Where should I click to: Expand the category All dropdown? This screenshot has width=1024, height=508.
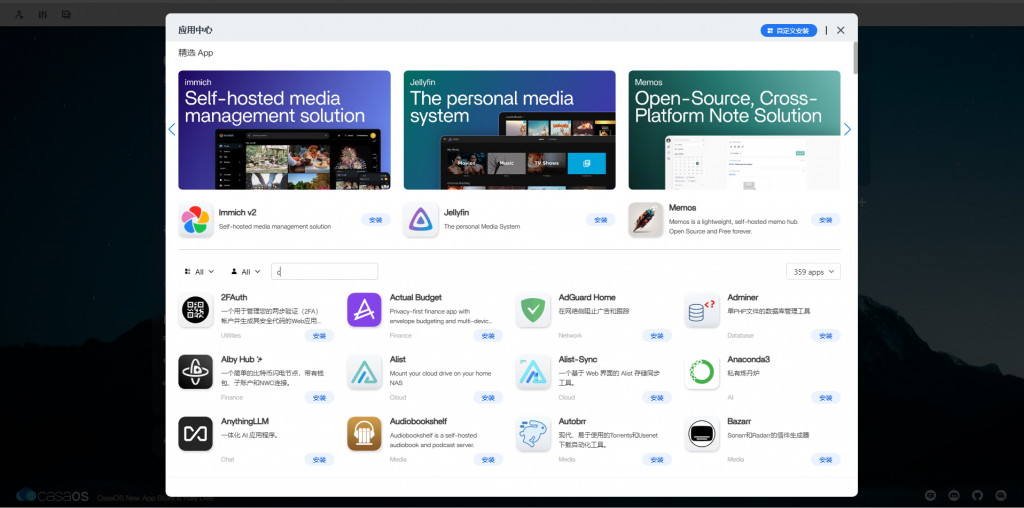click(199, 272)
